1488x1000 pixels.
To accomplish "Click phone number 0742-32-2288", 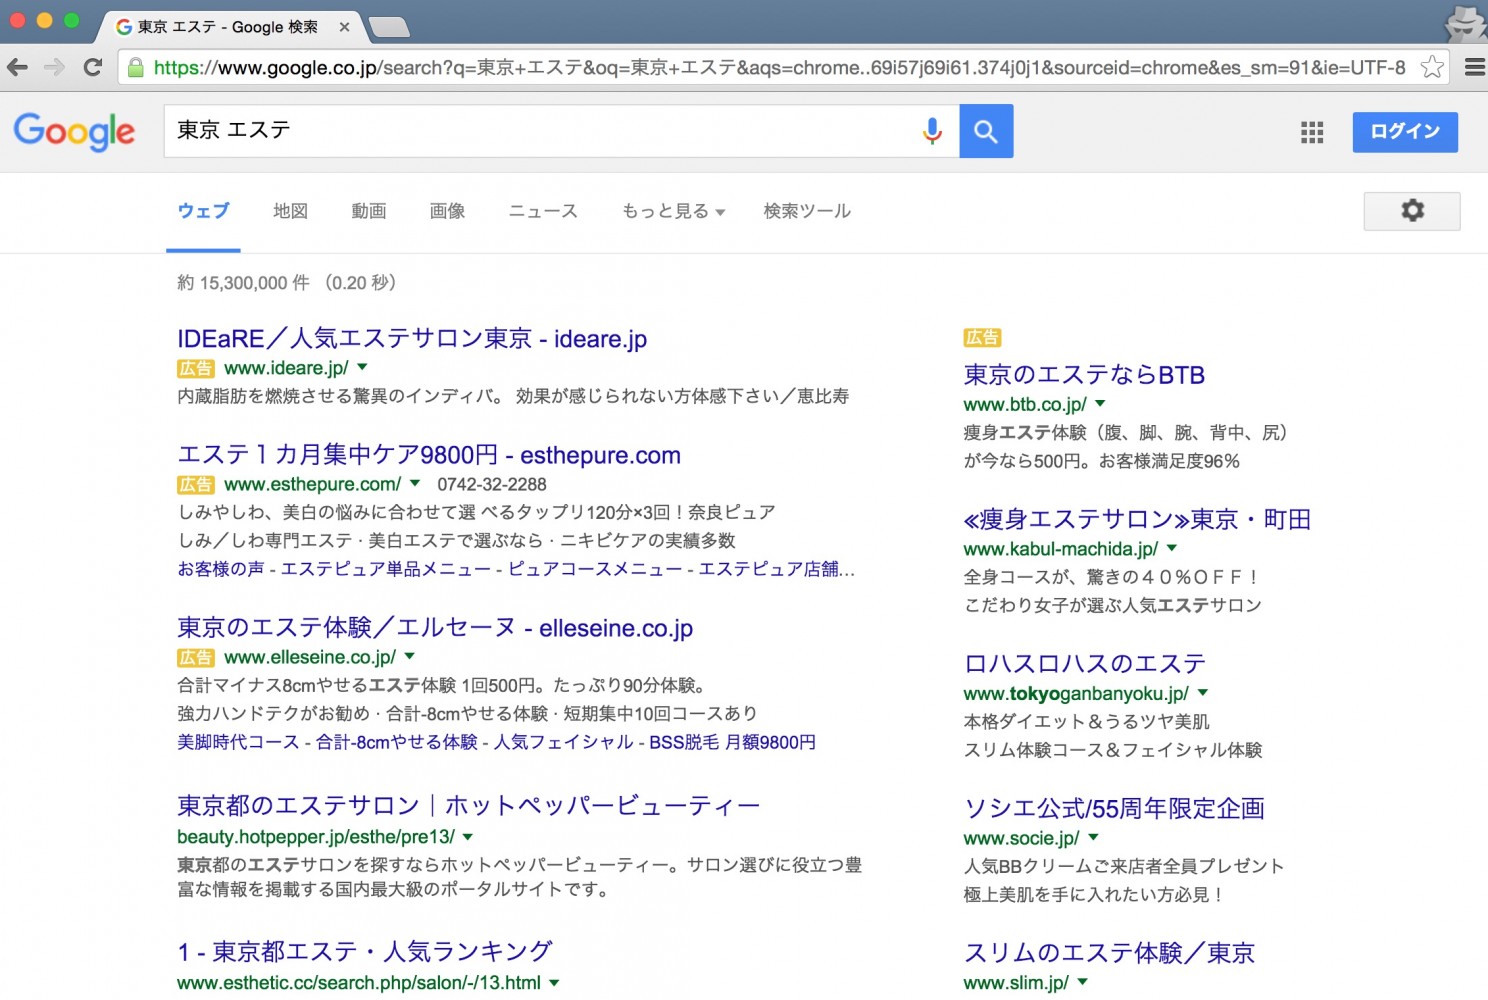I will pyautogui.click(x=492, y=484).
